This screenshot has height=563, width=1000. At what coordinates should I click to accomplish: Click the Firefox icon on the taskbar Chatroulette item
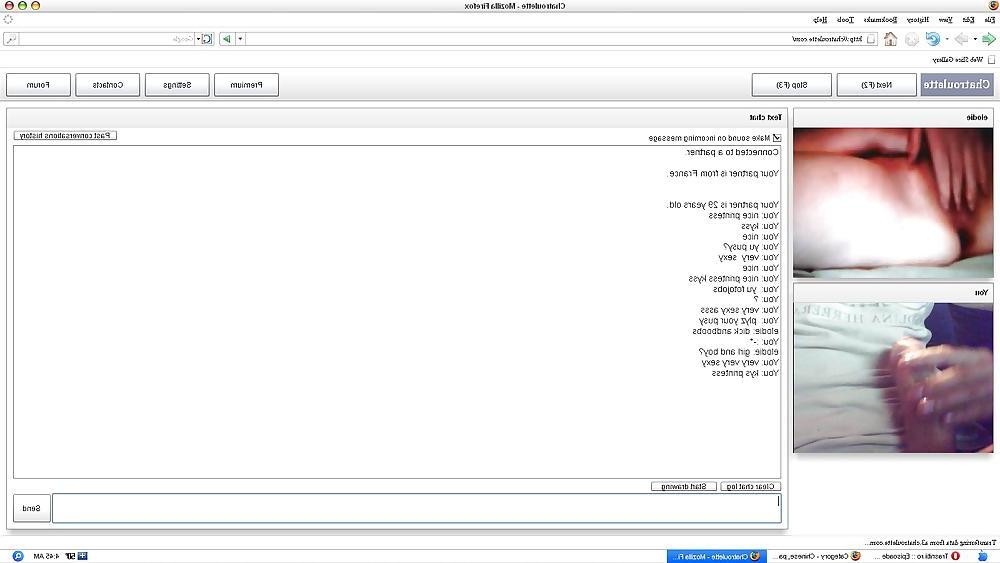click(755, 556)
